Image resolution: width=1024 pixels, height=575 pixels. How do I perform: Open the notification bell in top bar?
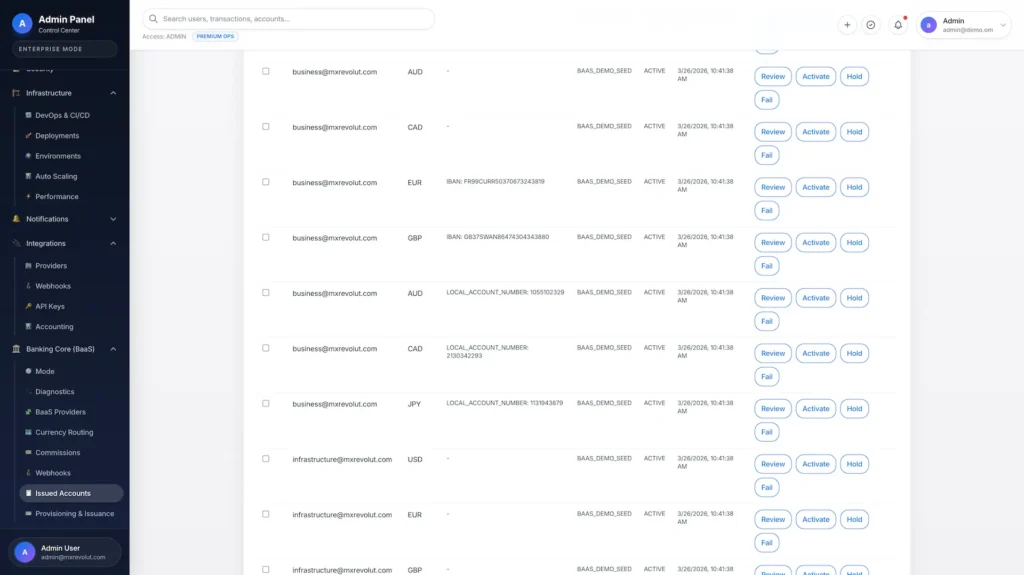point(898,25)
